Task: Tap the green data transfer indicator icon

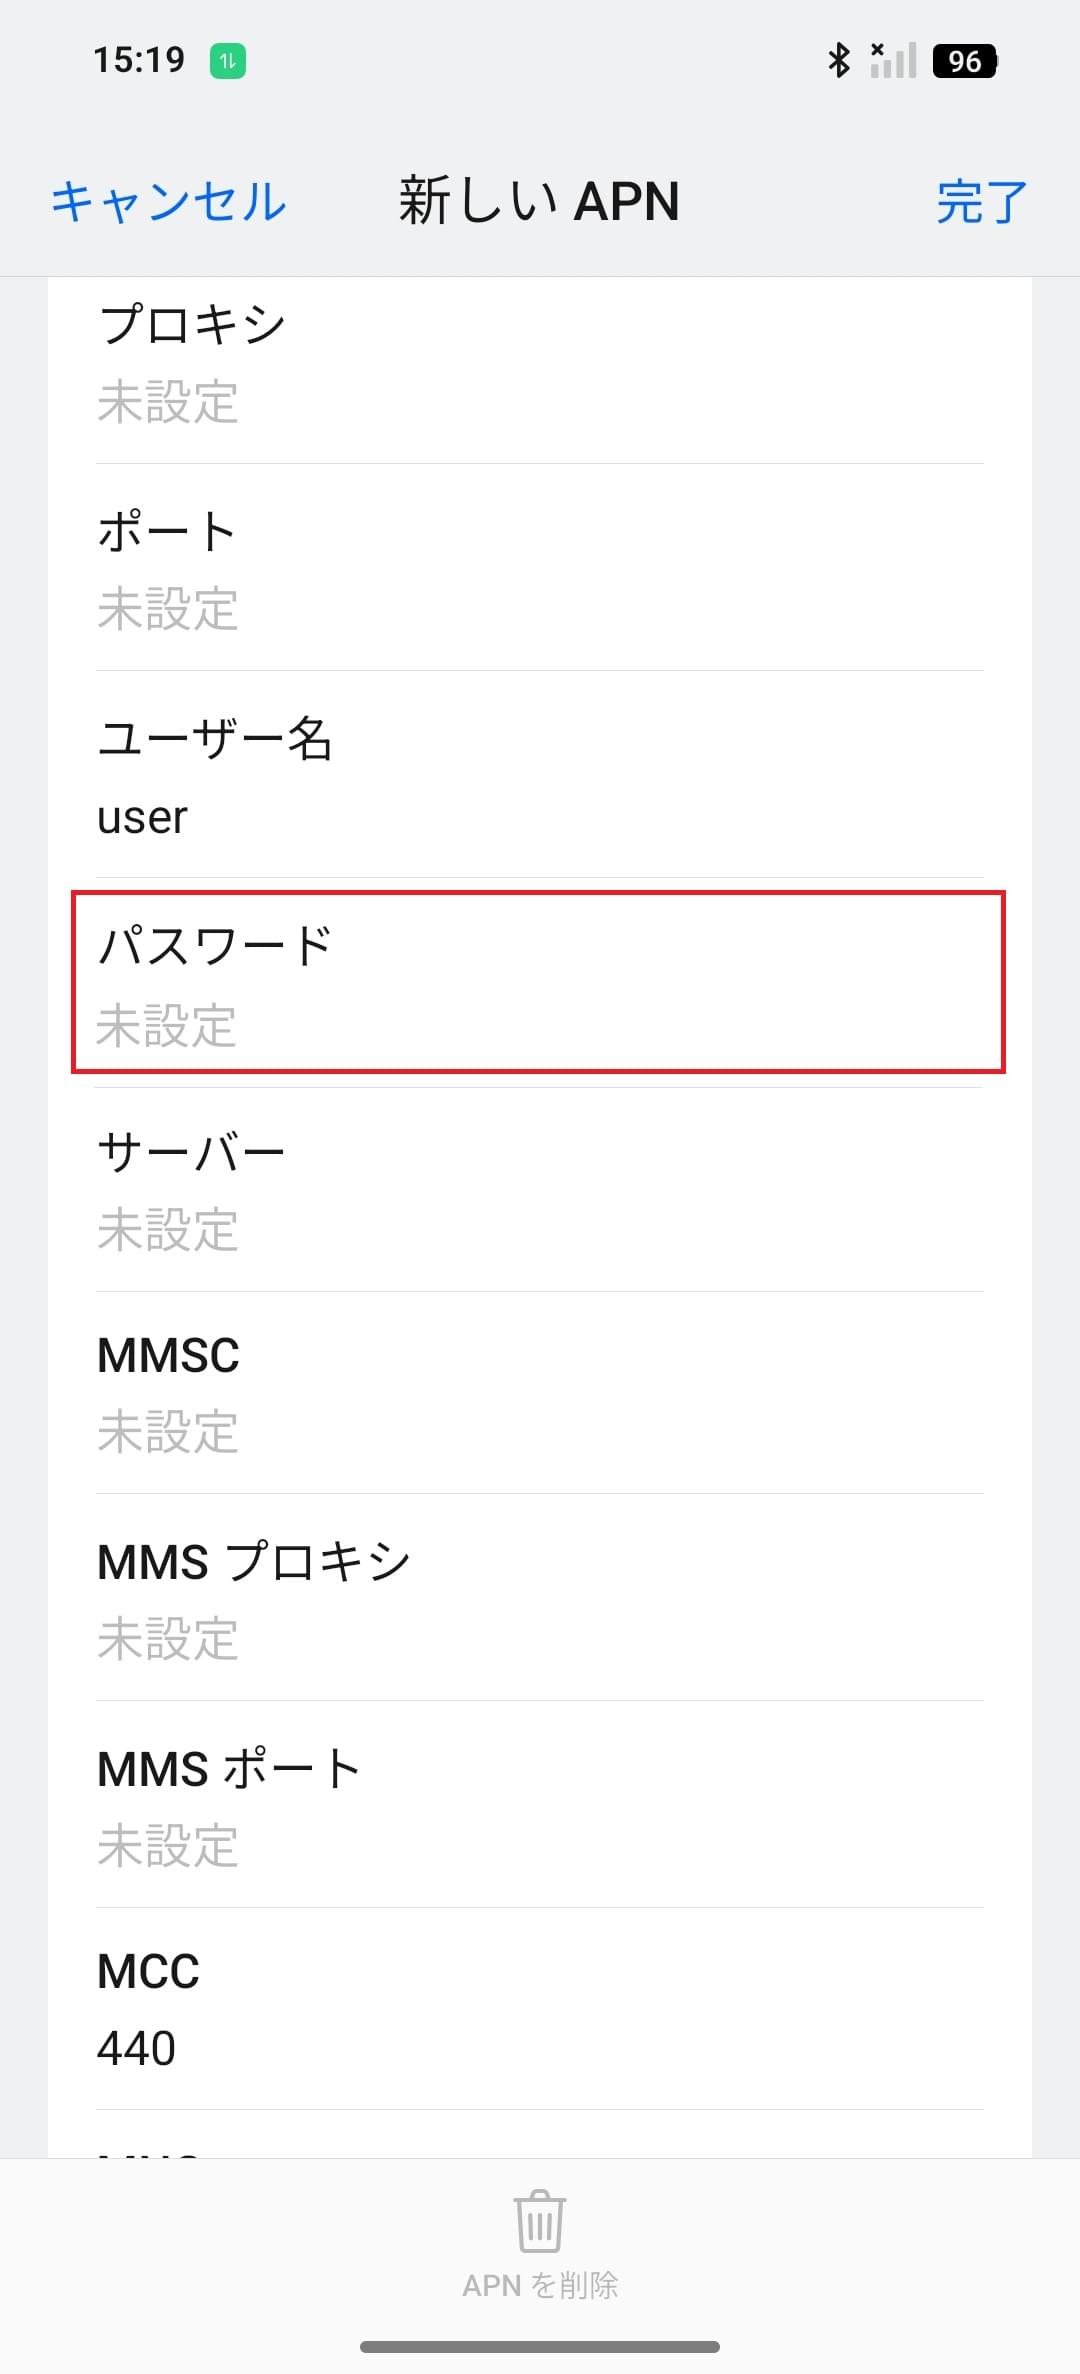Action: pos(228,61)
